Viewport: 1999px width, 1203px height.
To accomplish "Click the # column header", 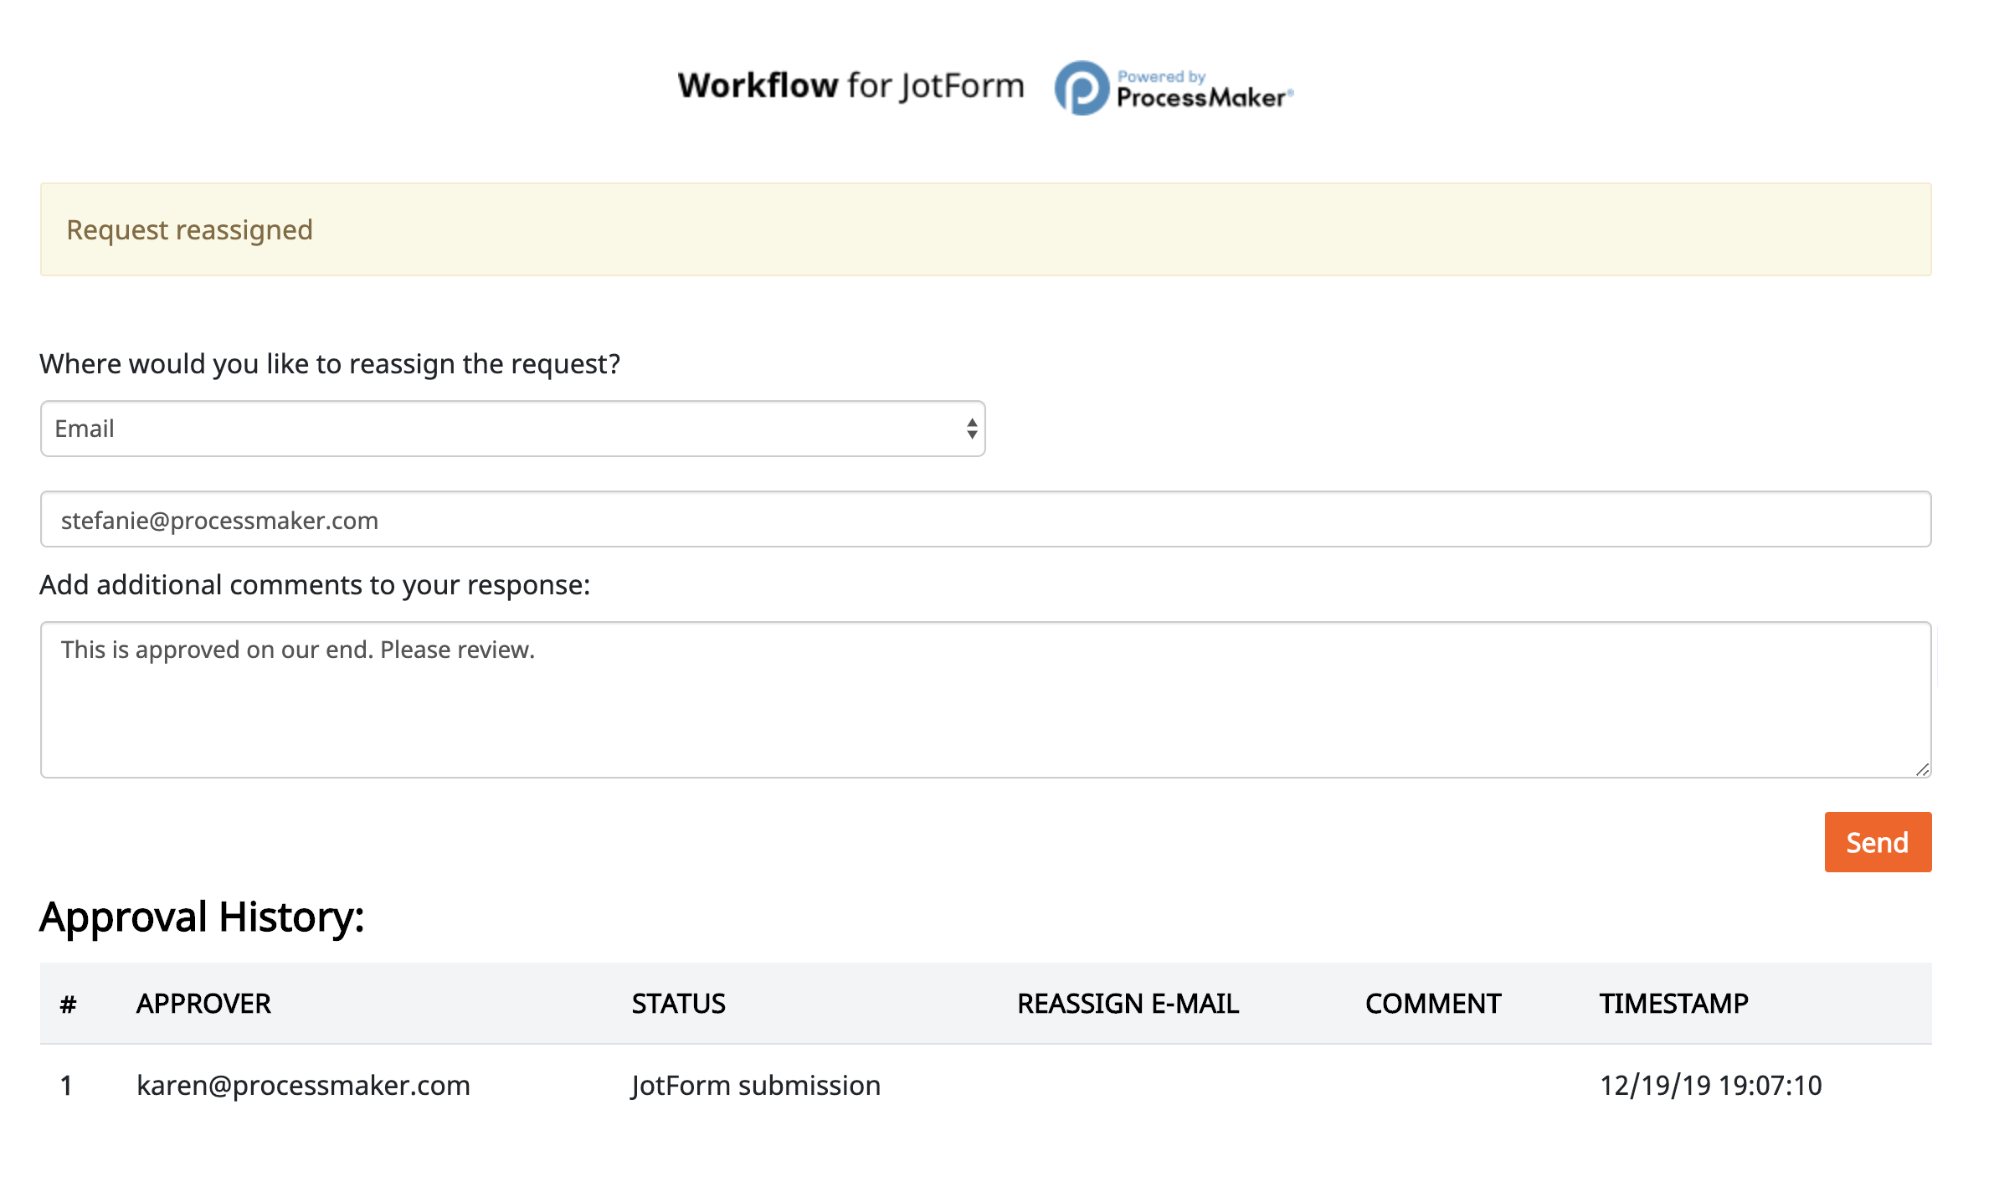I will [68, 1004].
